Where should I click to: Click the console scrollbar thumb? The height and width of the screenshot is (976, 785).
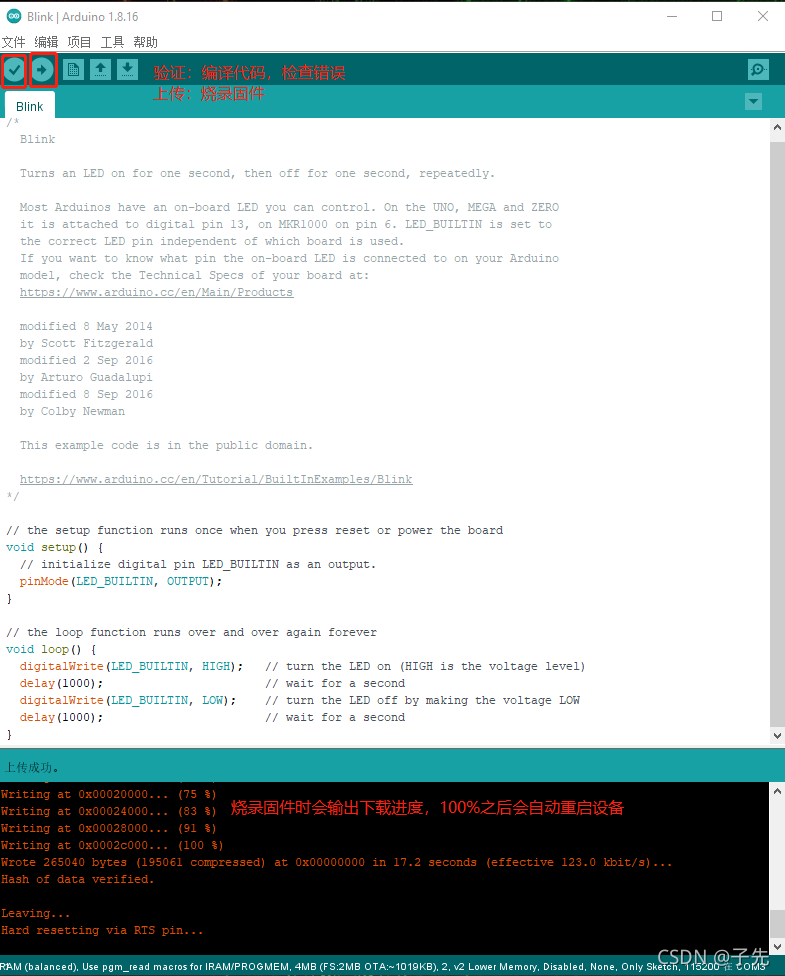tap(777, 924)
